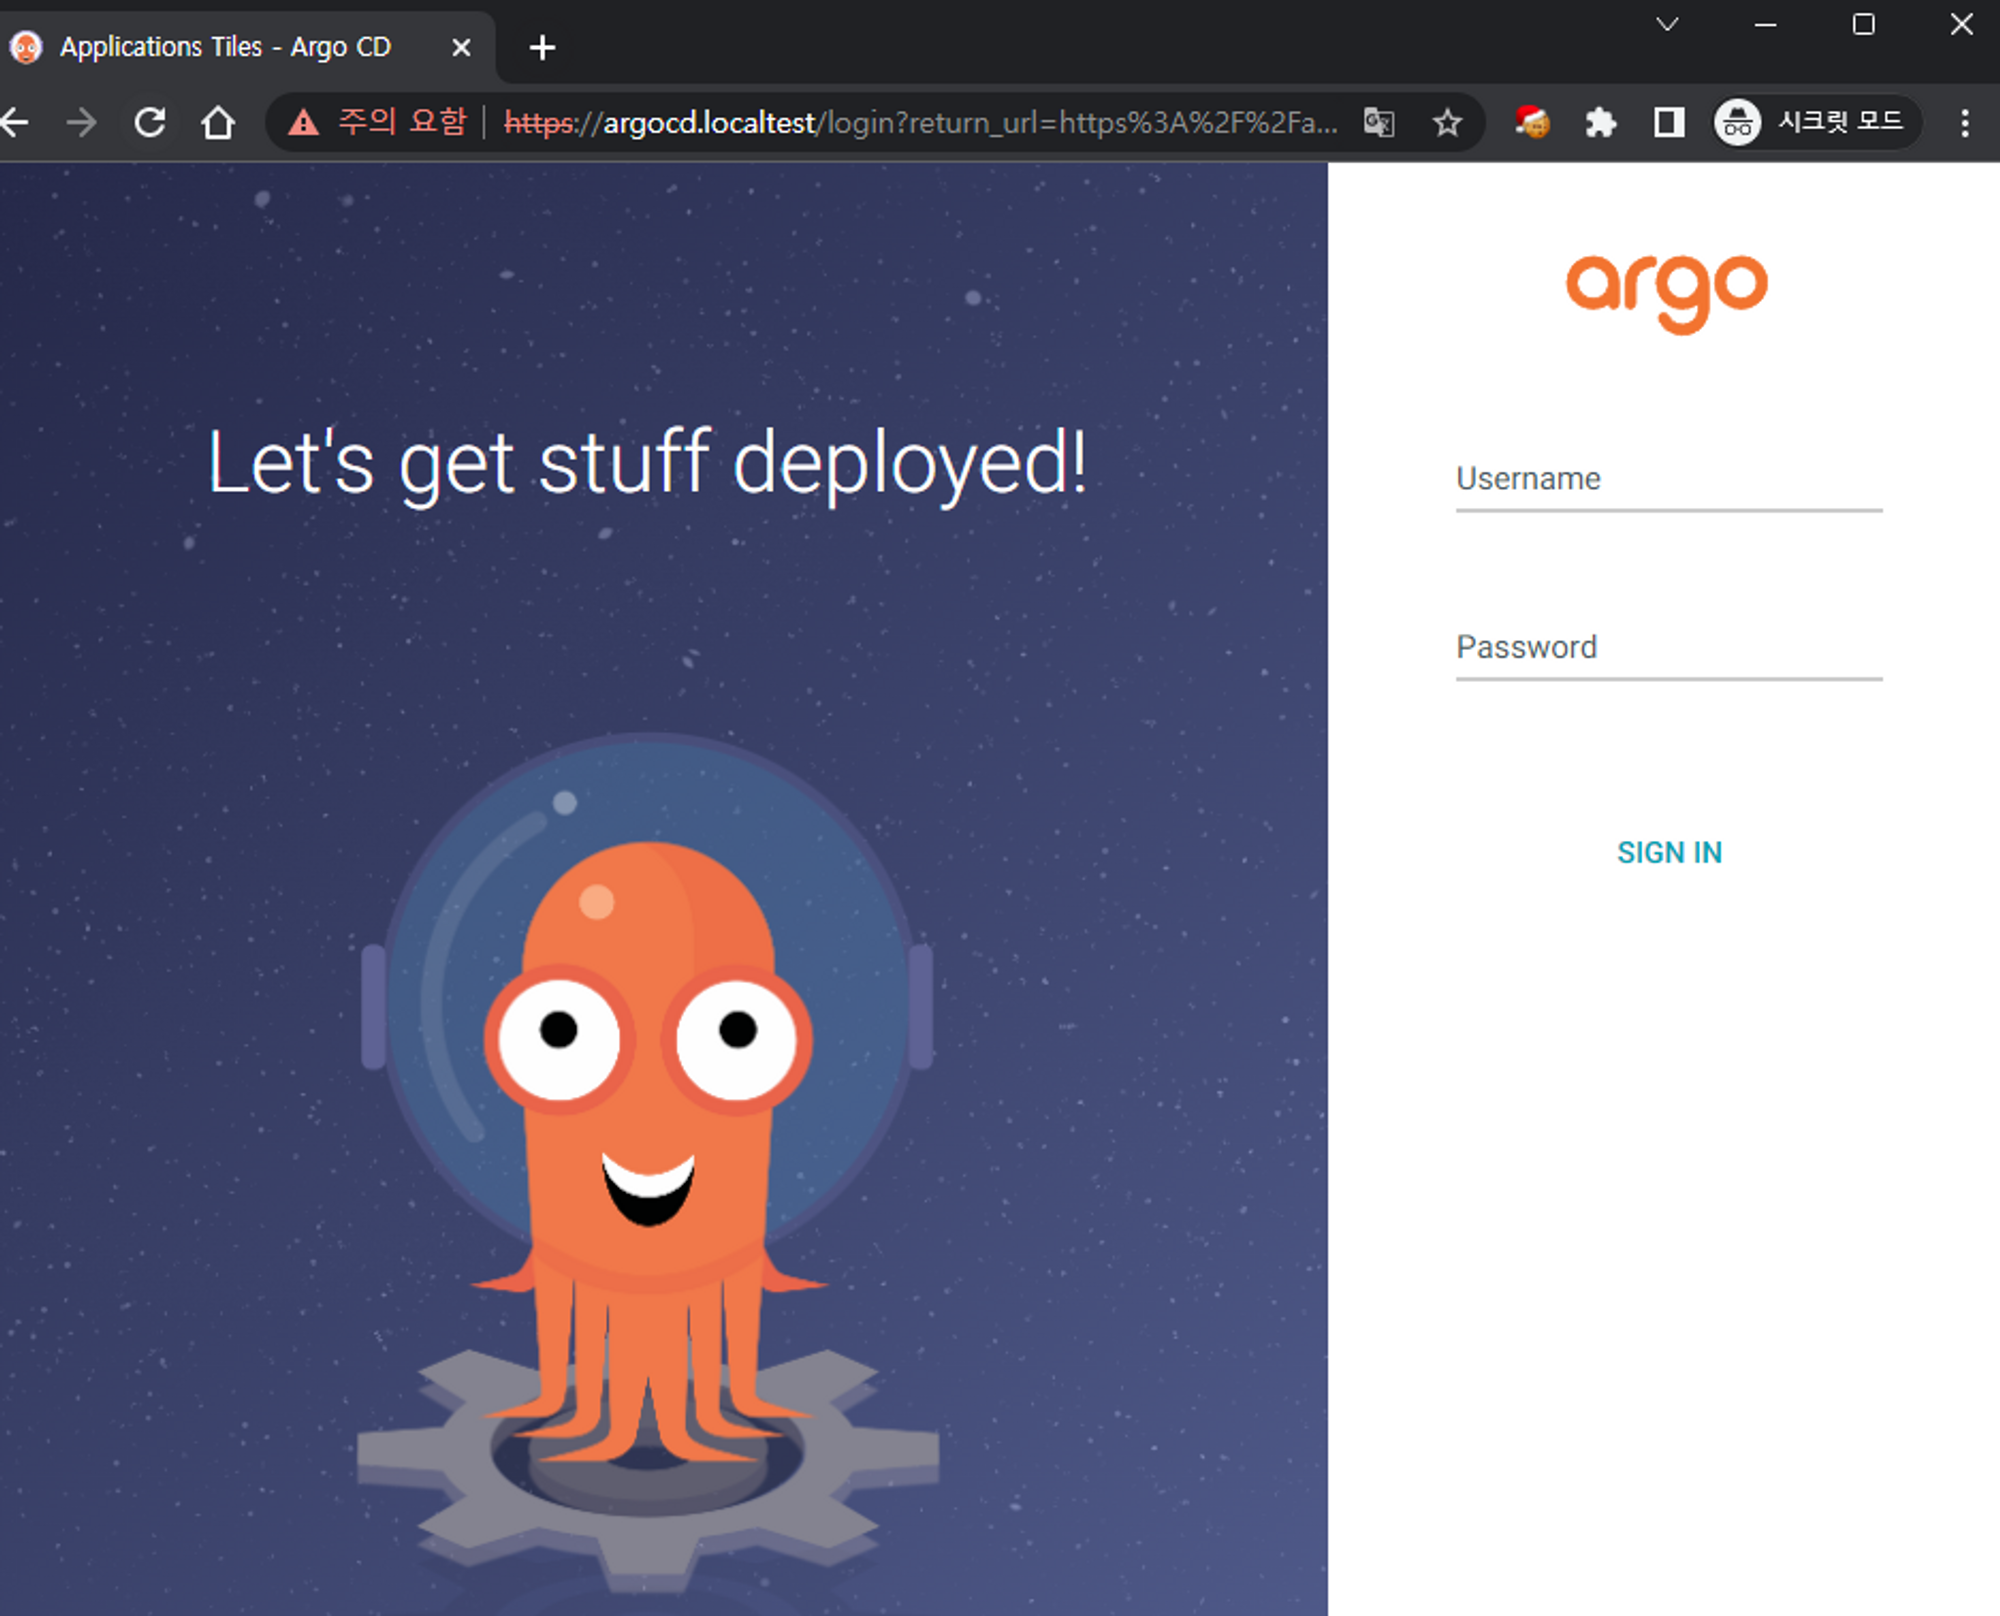This screenshot has height=1616, width=2000.
Task: Focus the Password input field
Action: (x=1668, y=649)
